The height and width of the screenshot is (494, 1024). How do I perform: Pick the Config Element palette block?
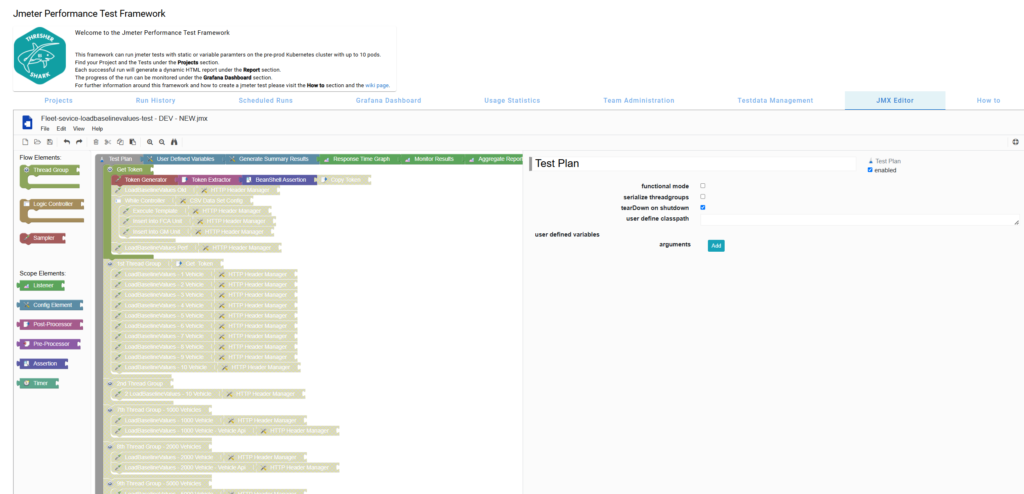coord(51,305)
